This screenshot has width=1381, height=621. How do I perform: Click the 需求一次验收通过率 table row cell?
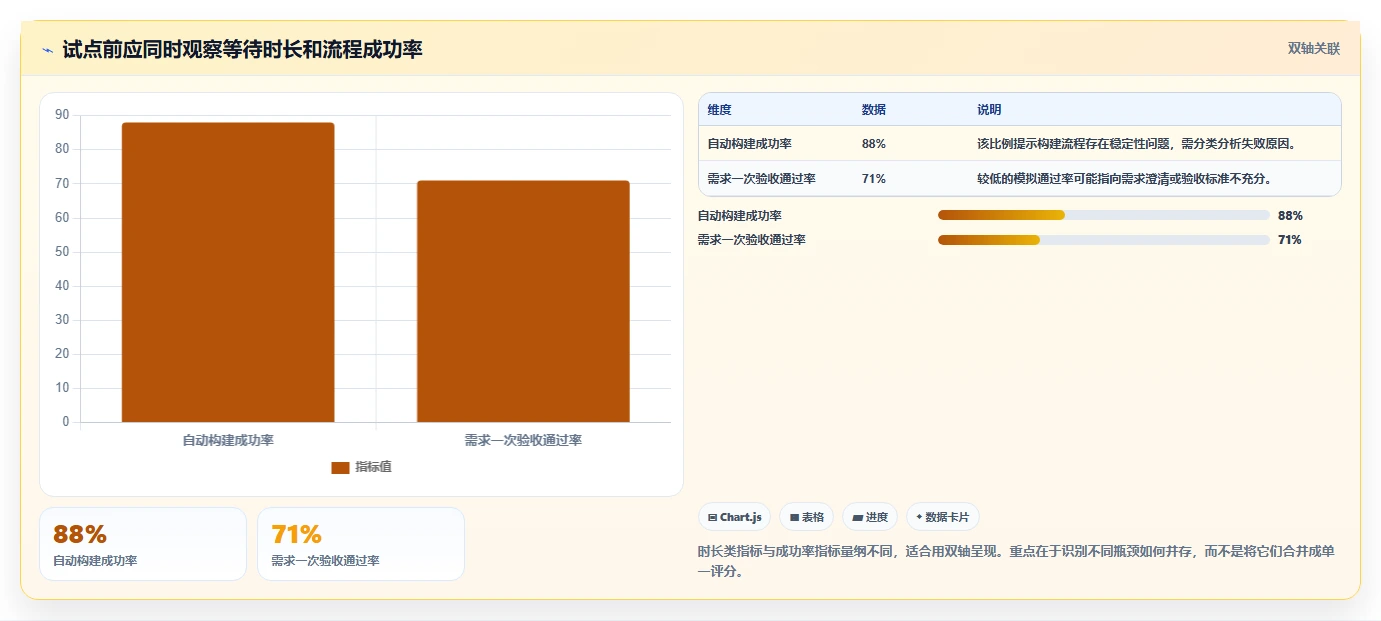761,179
